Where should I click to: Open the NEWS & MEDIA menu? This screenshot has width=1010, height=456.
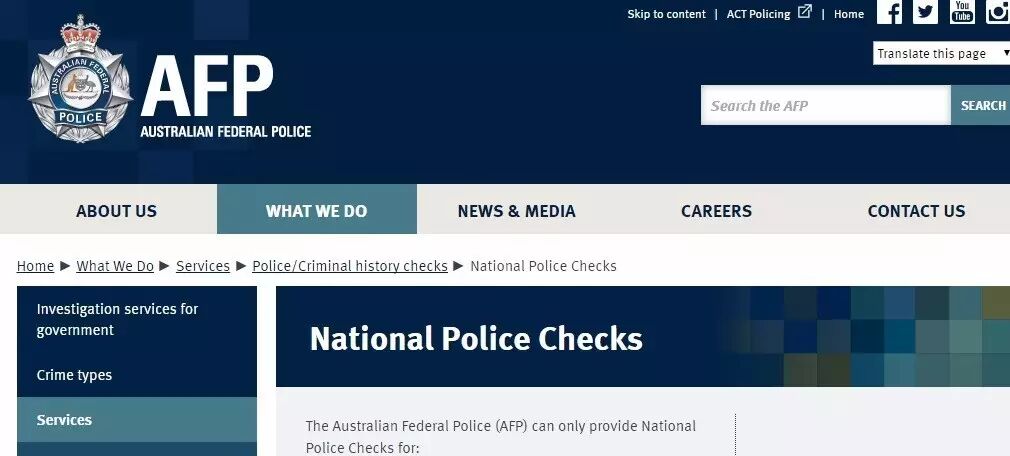pos(517,211)
